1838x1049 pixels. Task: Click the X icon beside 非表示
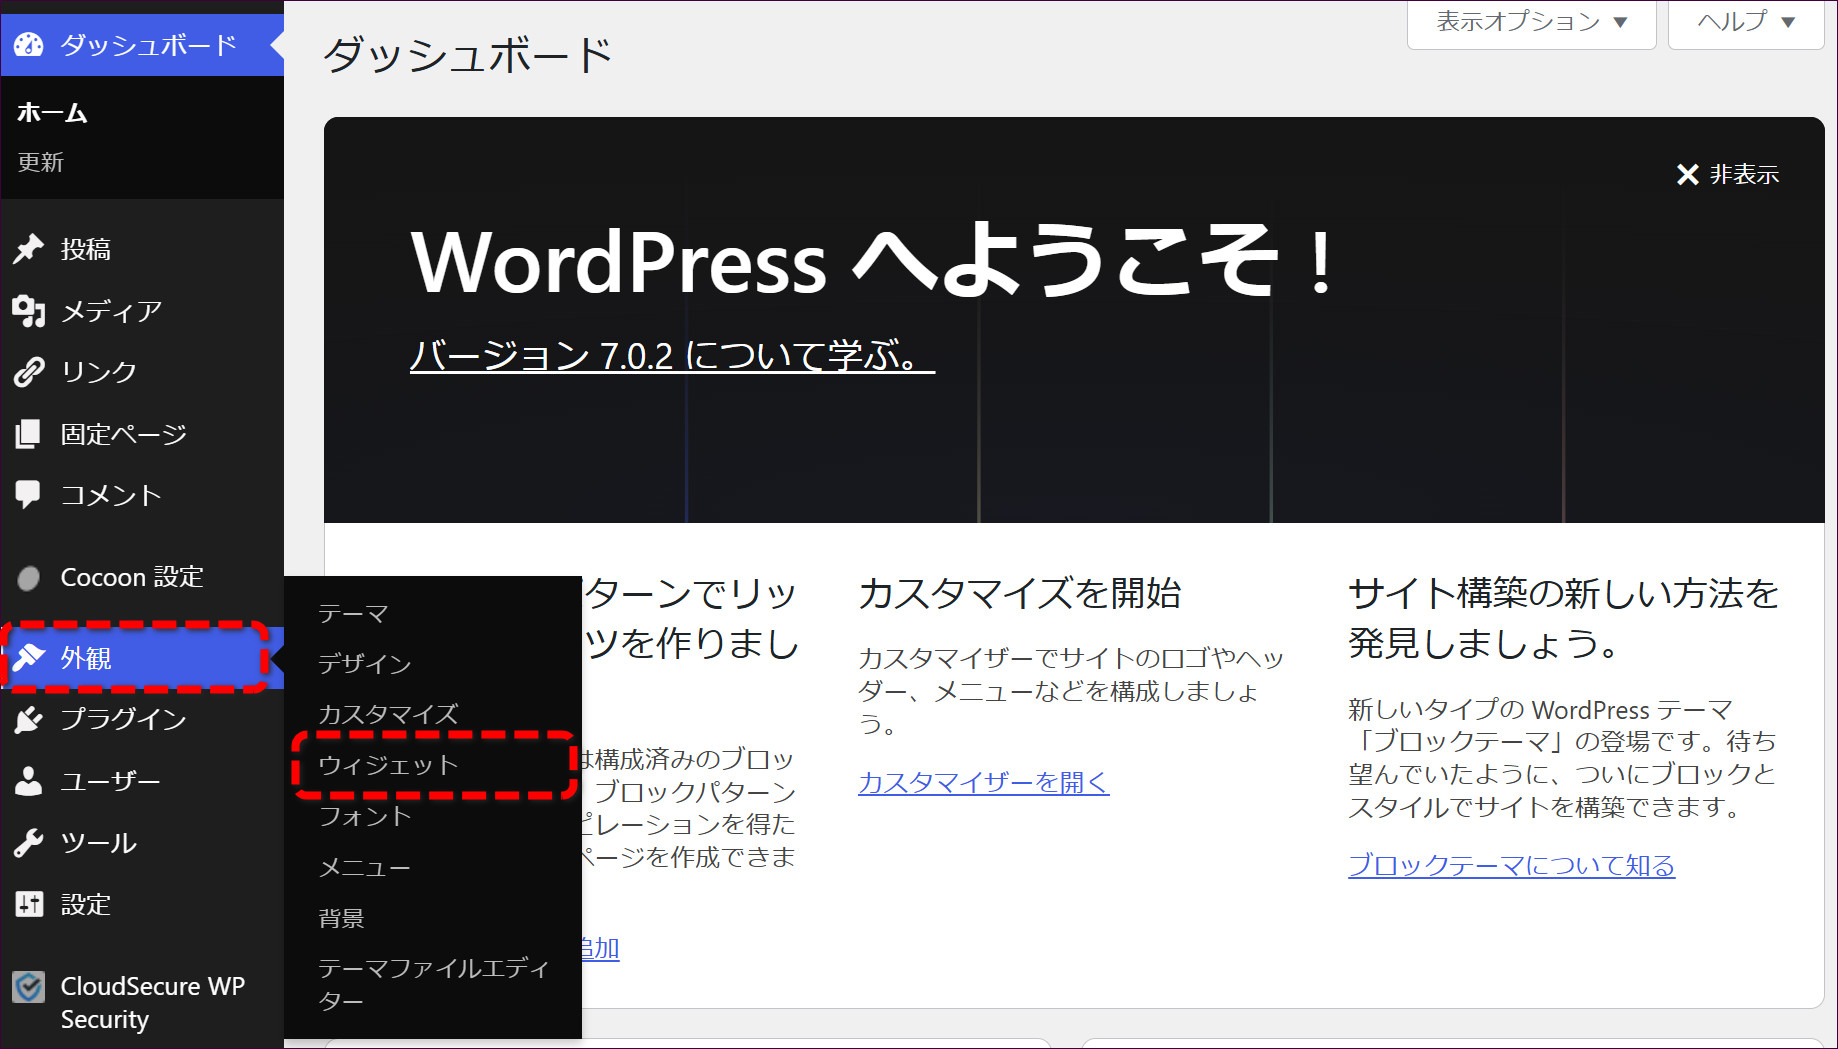click(x=1688, y=175)
